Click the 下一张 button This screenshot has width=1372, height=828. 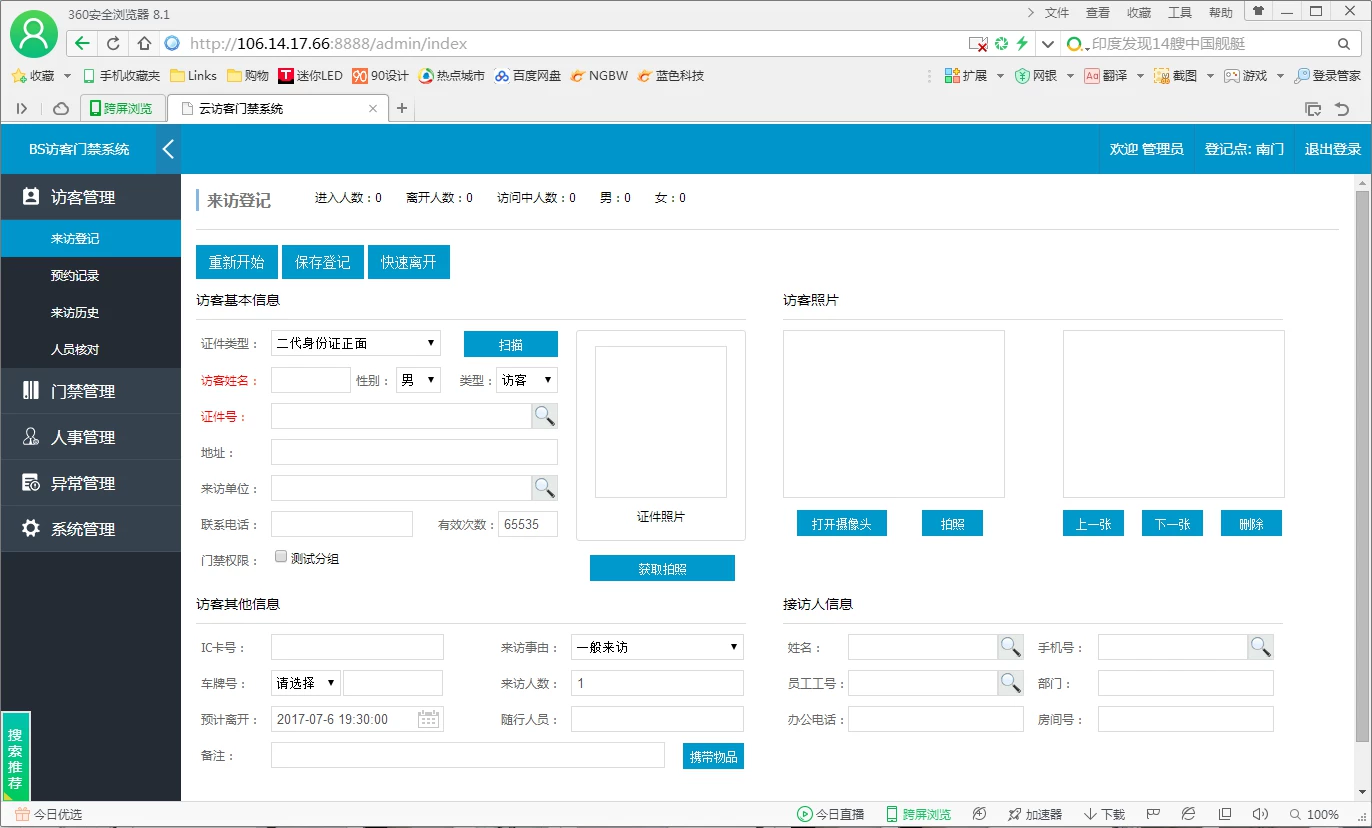(1172, 523)
